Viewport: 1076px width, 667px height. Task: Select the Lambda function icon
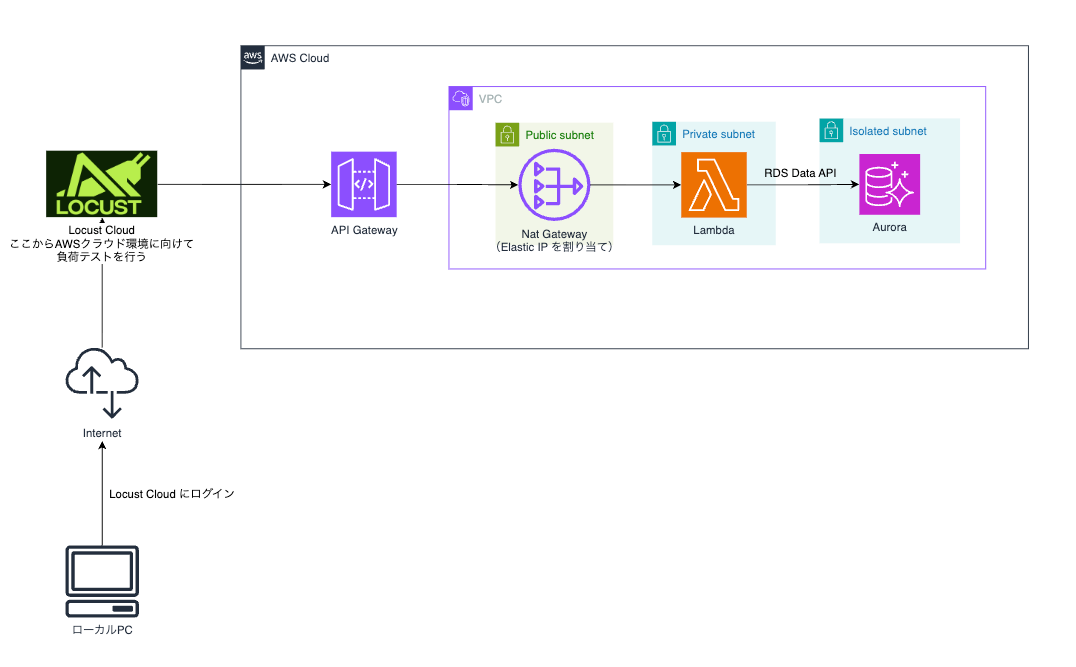(714, 185)
